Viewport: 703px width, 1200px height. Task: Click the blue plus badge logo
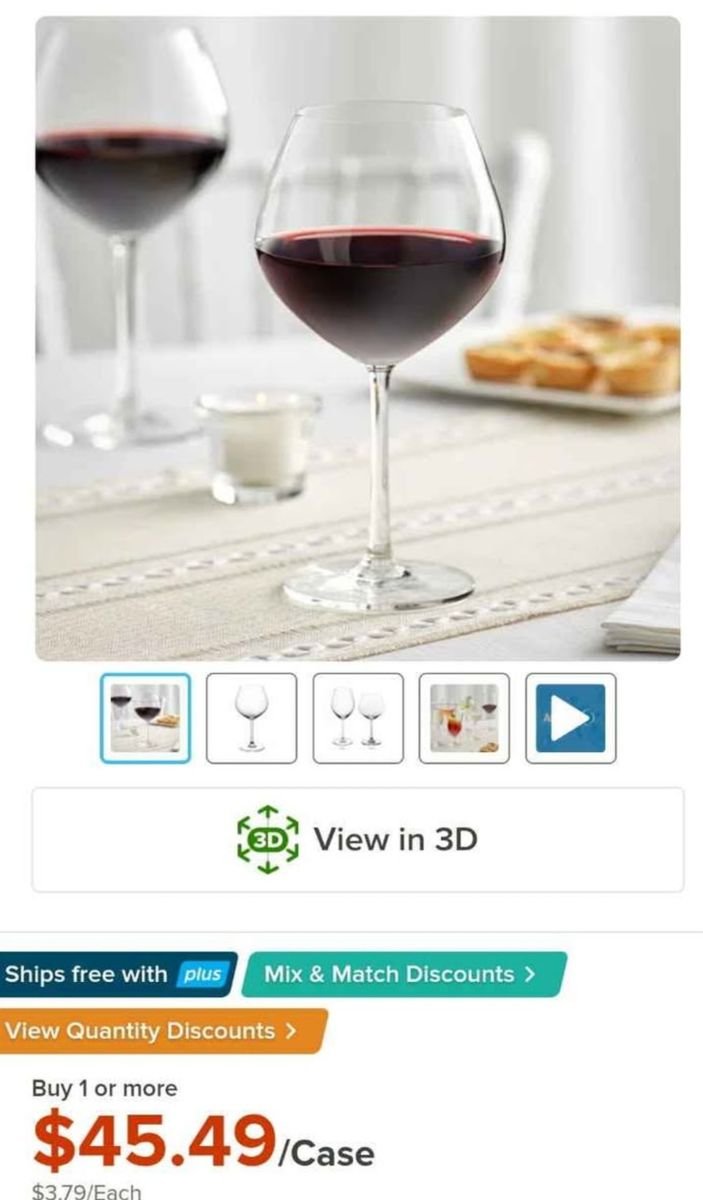coord(201,975)
